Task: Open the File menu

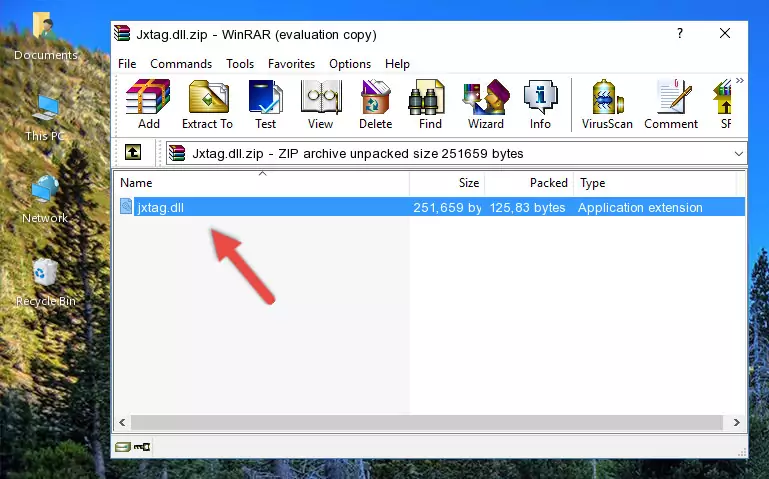Action: (127, 64)
